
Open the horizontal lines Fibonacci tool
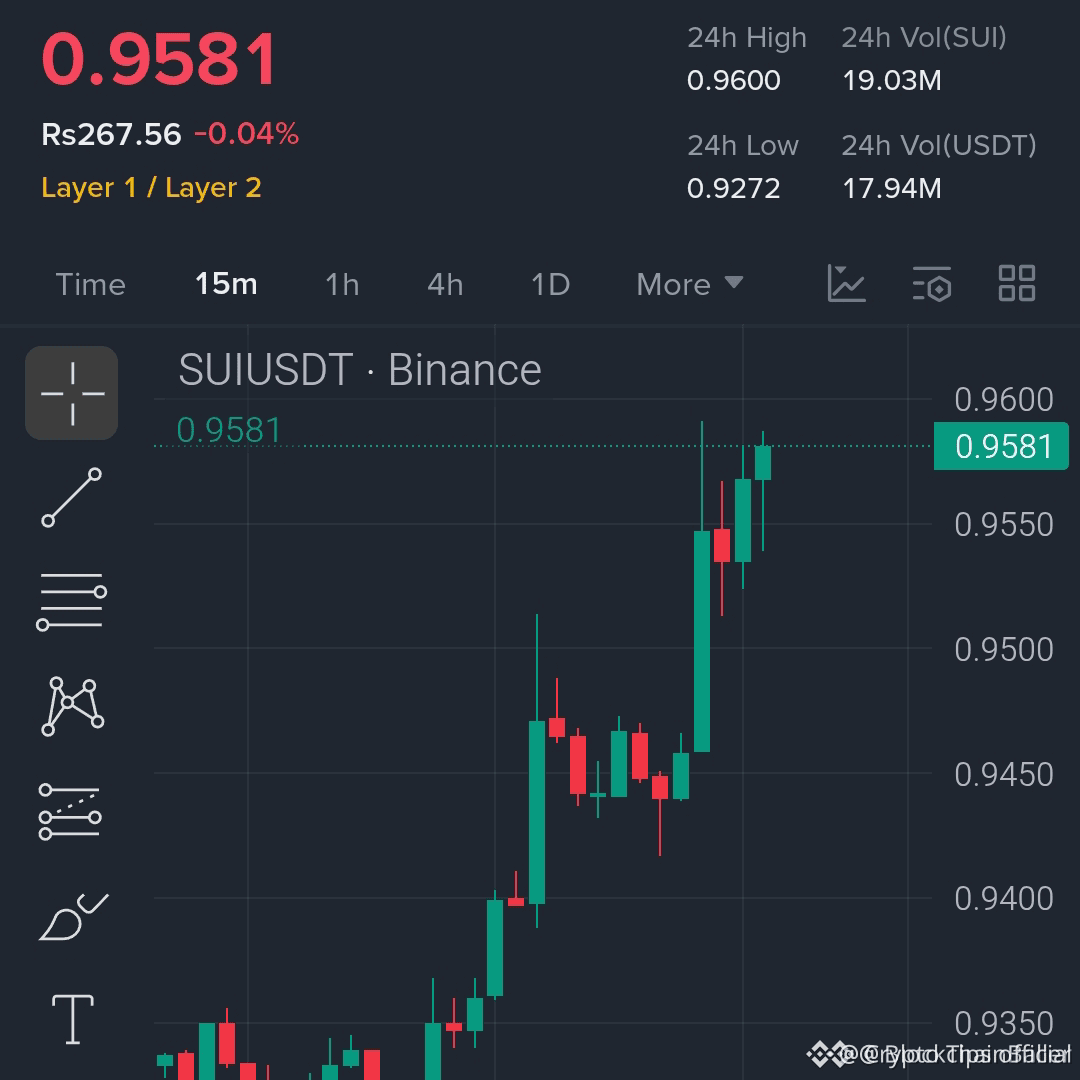pyautogui.click(x=72, y=601)
